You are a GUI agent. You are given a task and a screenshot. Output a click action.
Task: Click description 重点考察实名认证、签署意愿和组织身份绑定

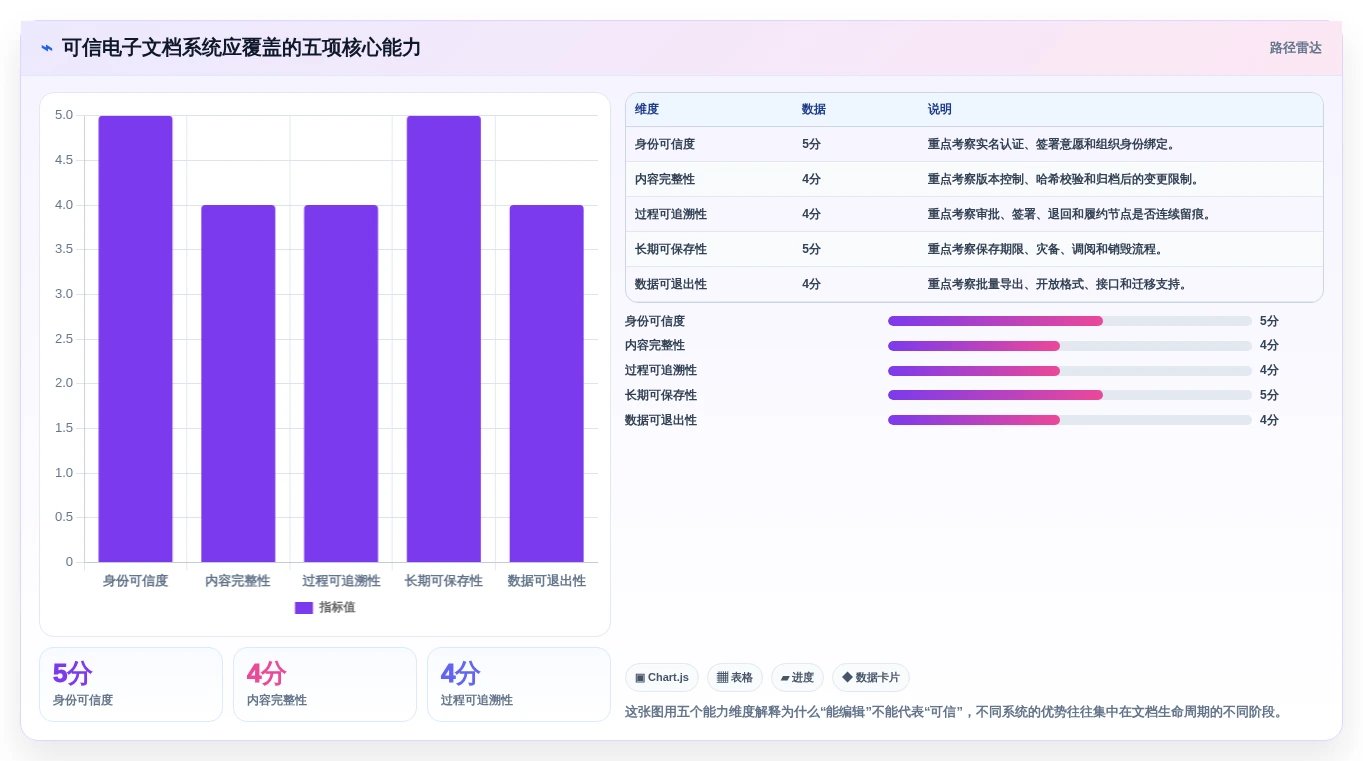[1051, 144]
